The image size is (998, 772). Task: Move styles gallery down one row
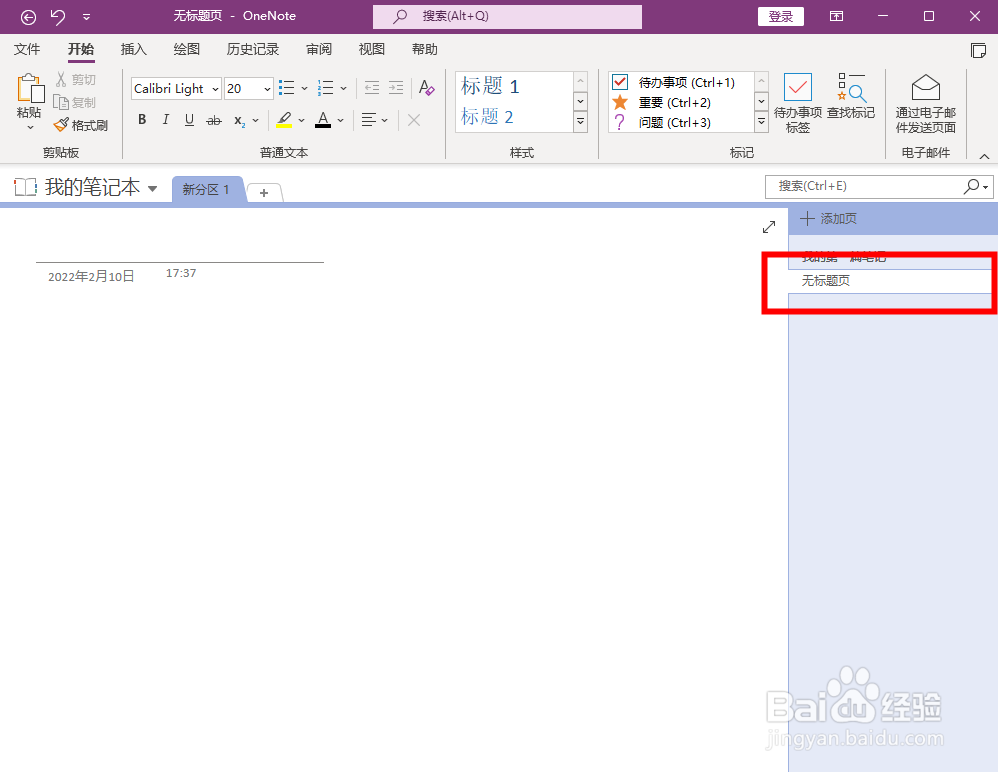pos(580,101)
